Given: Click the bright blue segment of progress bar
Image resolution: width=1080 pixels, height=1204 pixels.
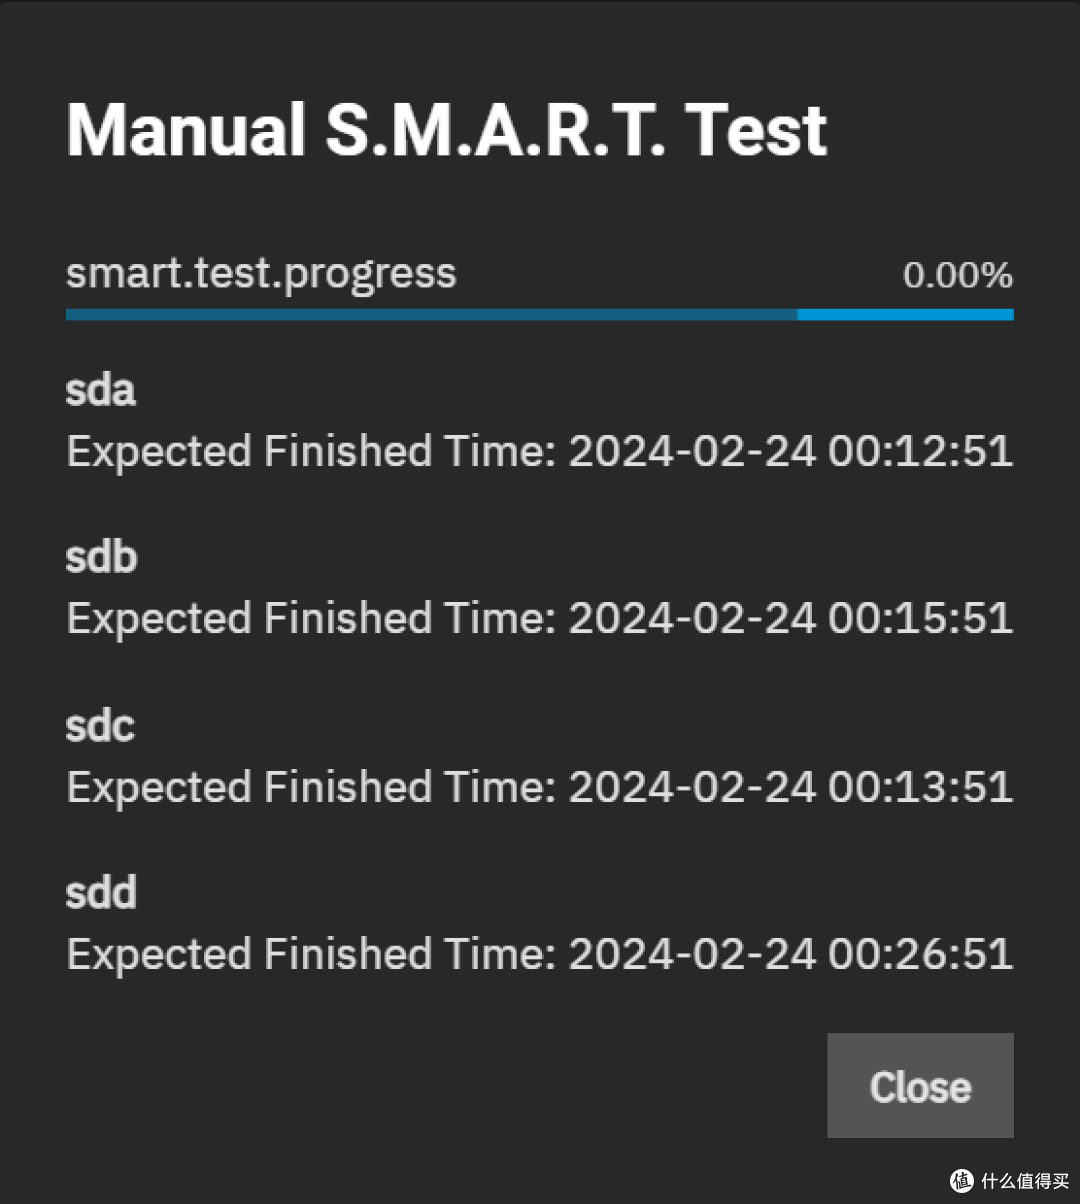Looking at the screenshot, I should pos(905,315).
